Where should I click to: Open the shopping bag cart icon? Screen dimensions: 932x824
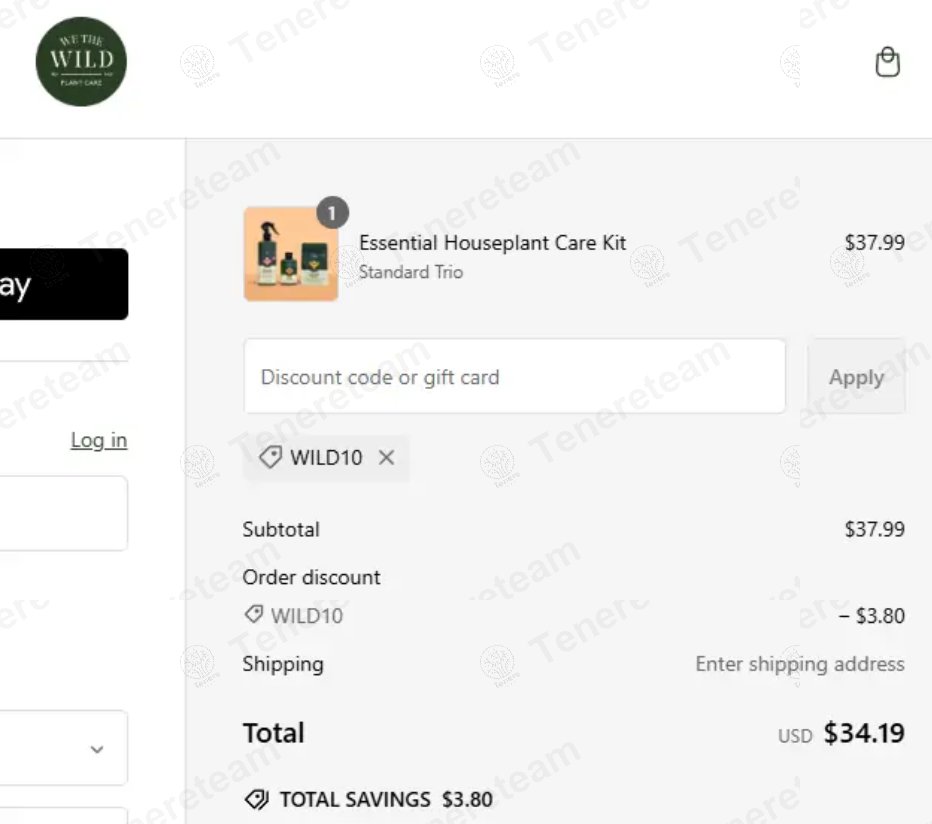887,63
